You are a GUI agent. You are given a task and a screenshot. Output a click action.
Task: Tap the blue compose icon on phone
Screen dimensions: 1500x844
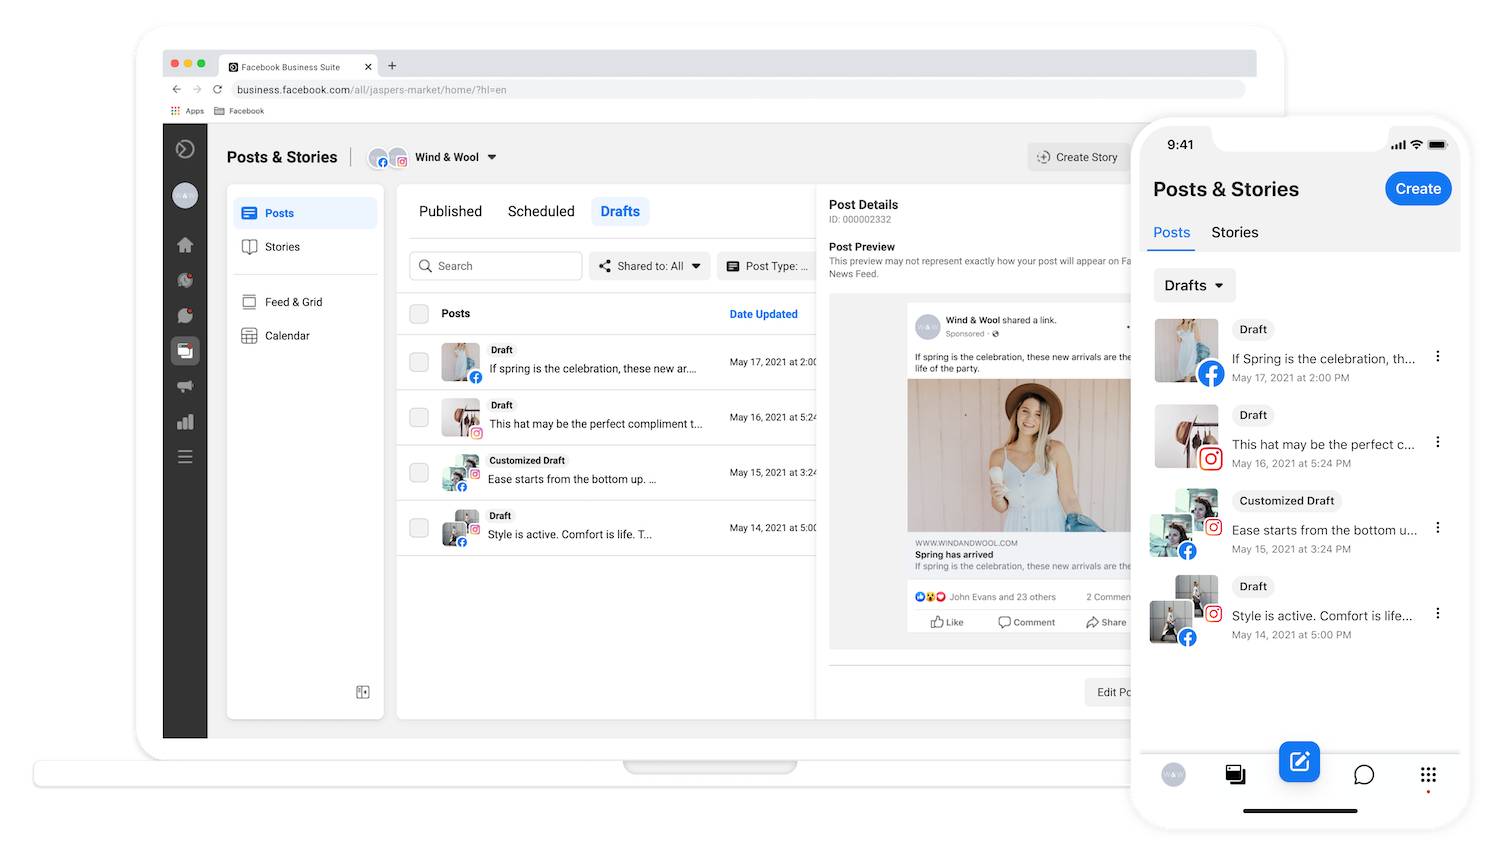tap(1299, 762)
